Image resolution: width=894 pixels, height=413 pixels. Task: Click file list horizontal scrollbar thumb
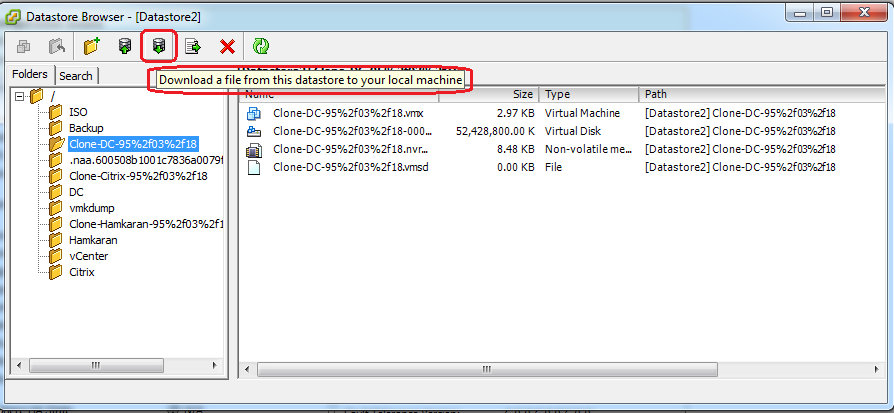click(487, 370)
